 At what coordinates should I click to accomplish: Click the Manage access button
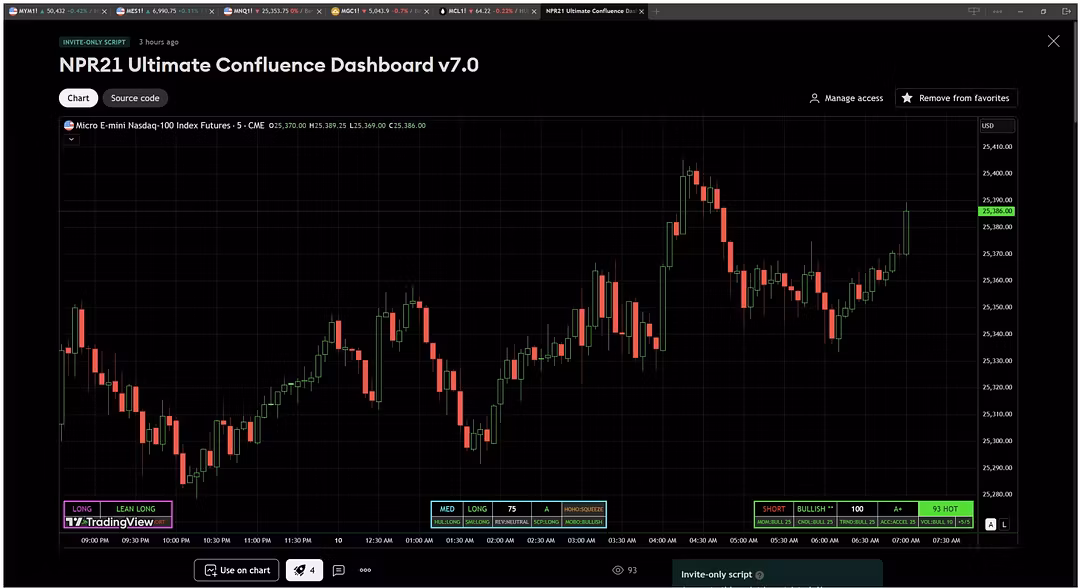(x=846, y=98)
